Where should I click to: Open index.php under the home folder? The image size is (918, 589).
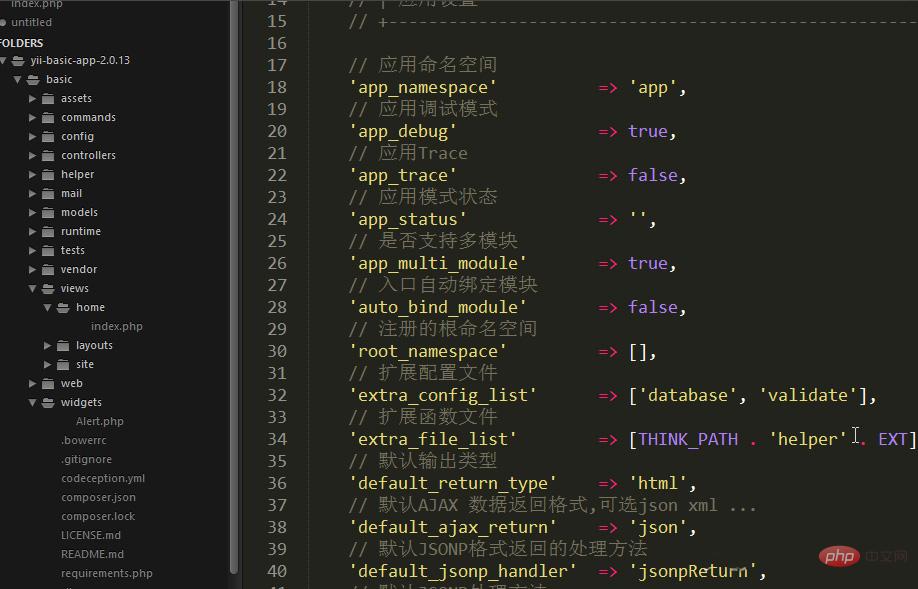[116, 326]
